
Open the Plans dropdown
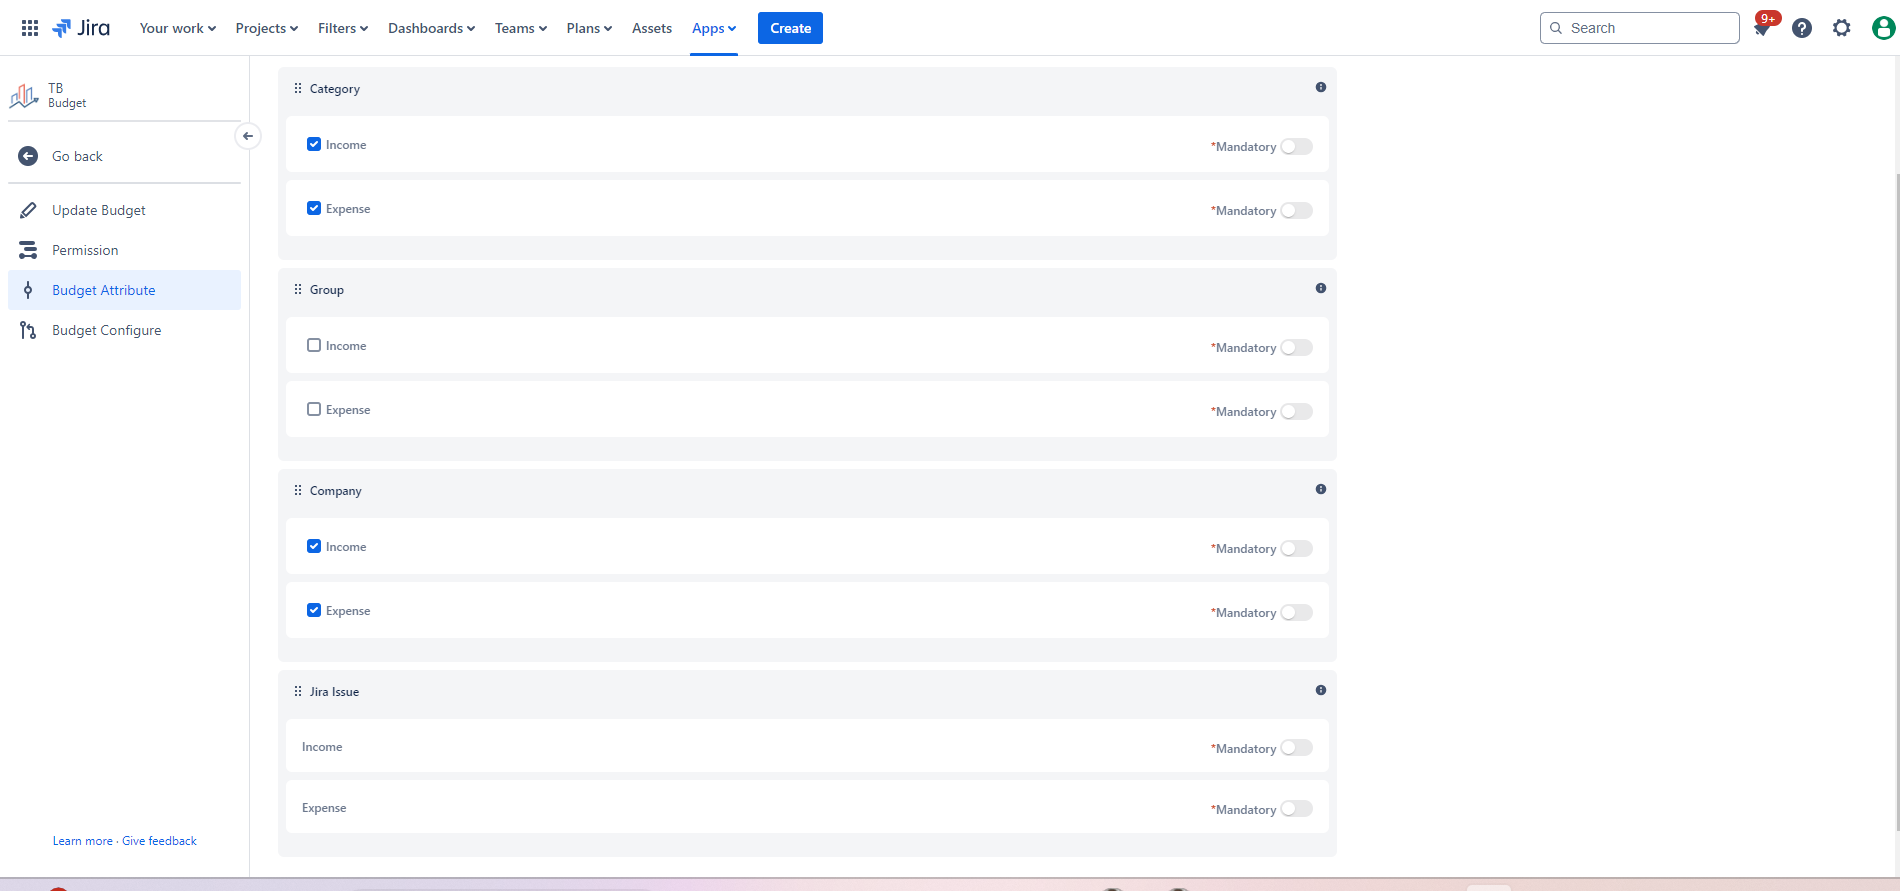pyautogui.click(x=589, y=28)
